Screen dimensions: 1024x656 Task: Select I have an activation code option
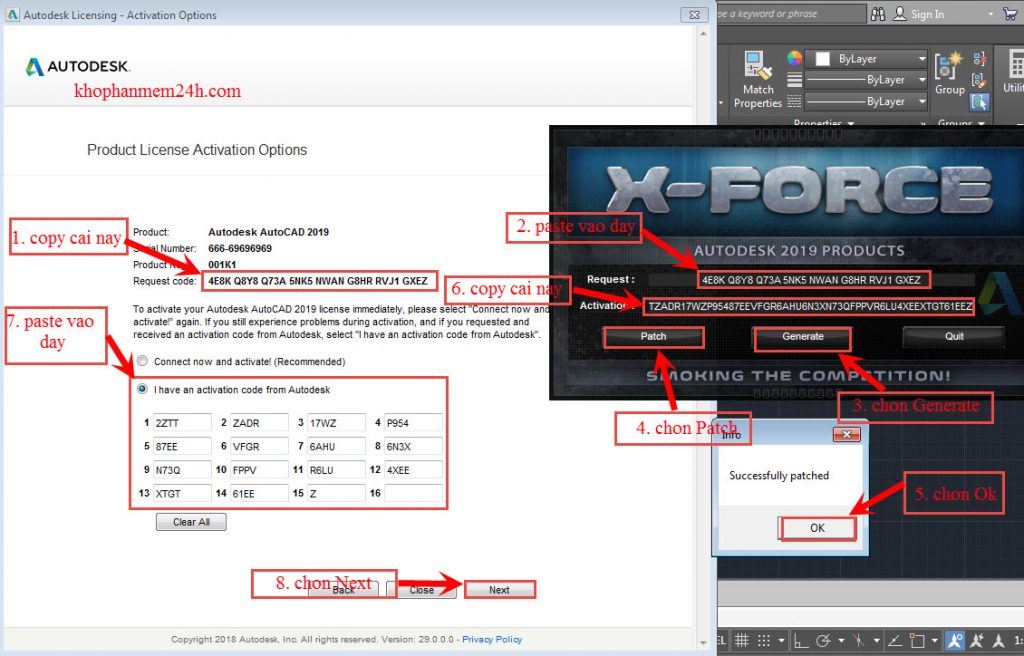[142, 389]
